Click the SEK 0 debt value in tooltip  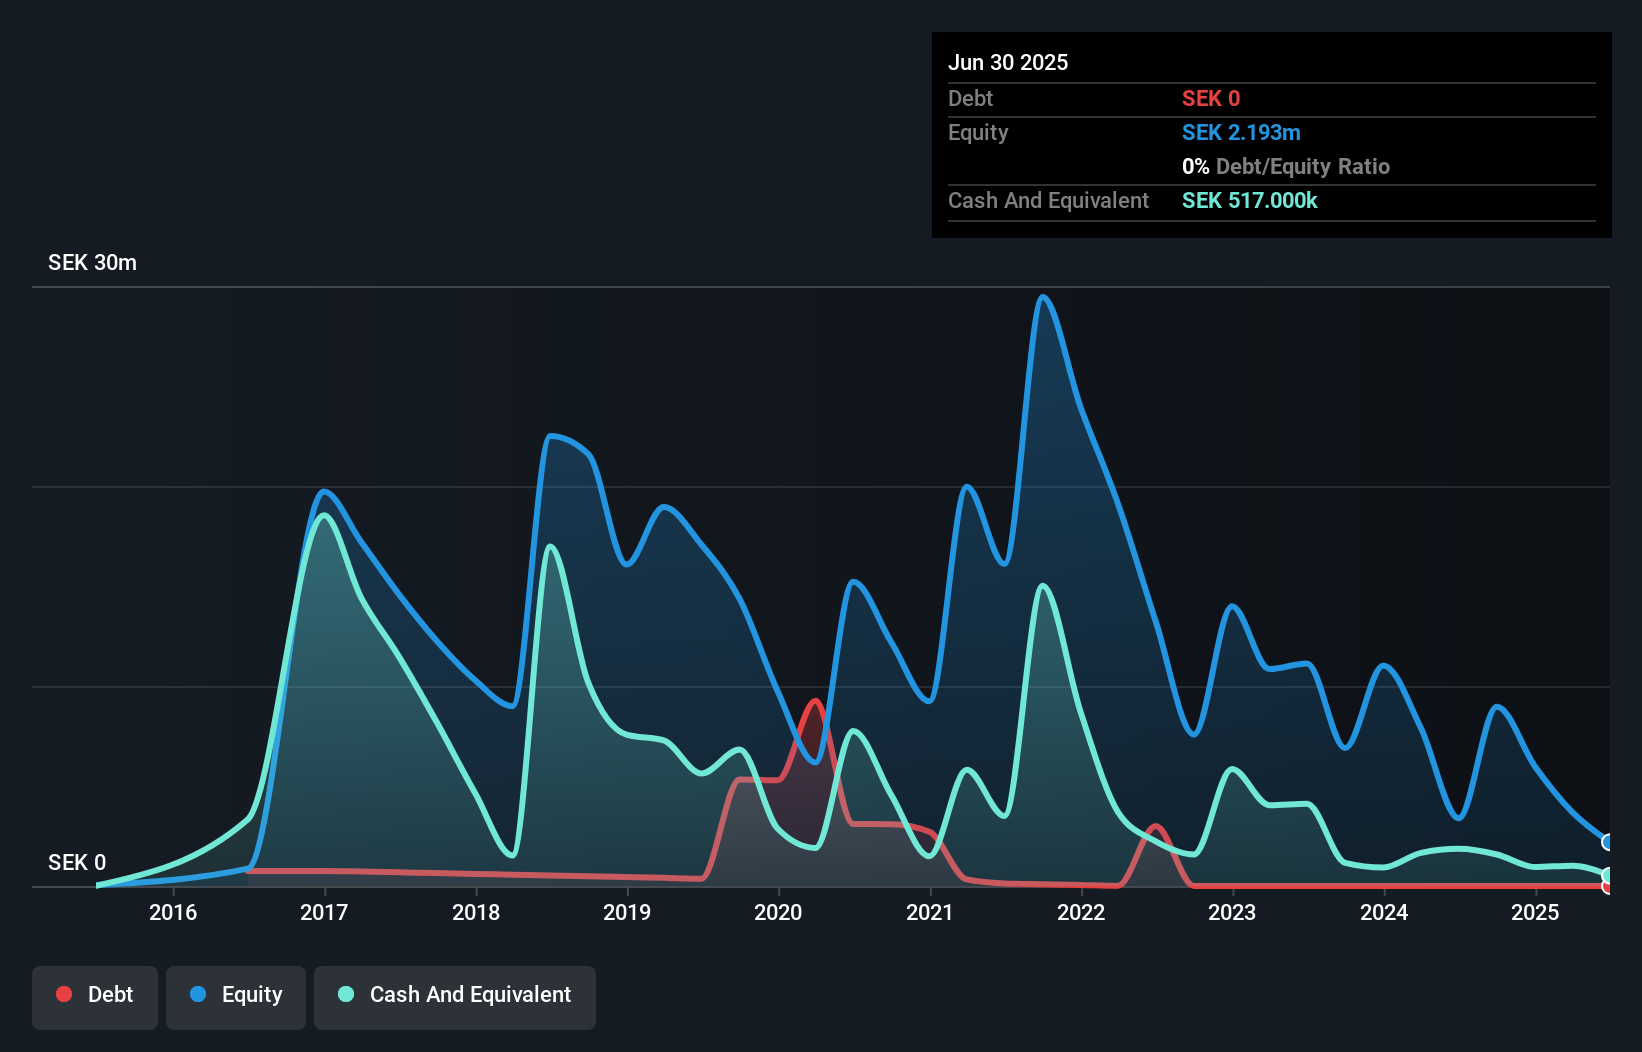point(1211,98)
